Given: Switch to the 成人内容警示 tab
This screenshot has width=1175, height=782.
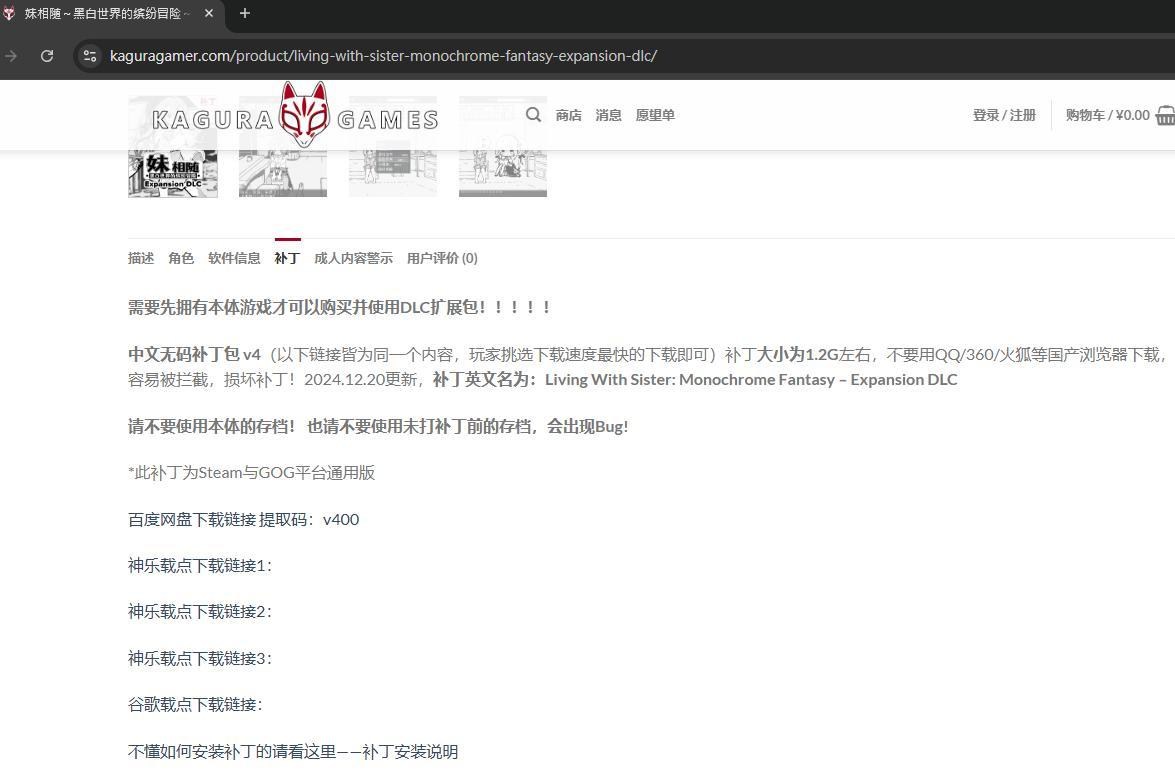Looking at the screenshot, I should click(x=353, y=258).
